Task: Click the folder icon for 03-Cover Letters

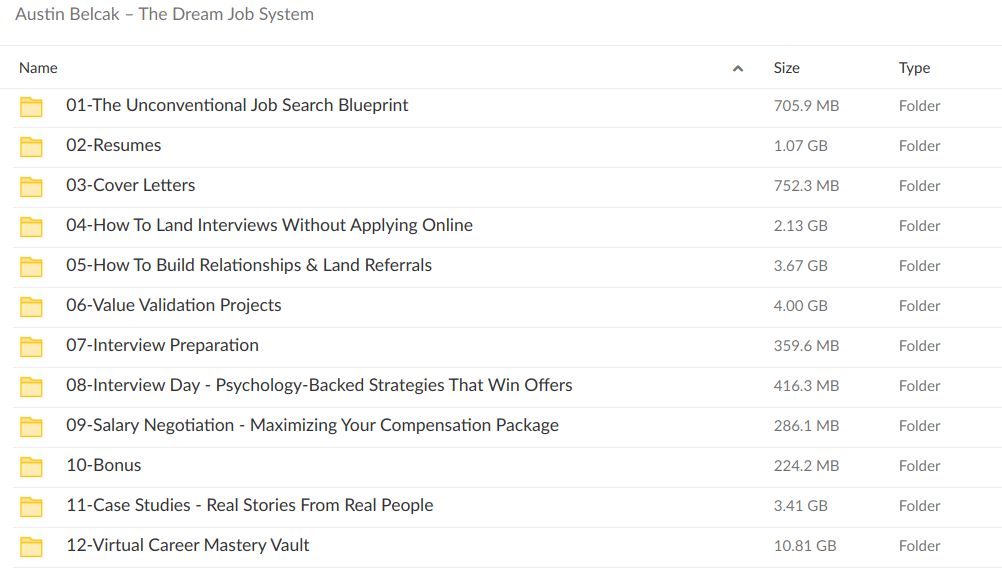Action: pyautogui.click(x=31, y=186)
